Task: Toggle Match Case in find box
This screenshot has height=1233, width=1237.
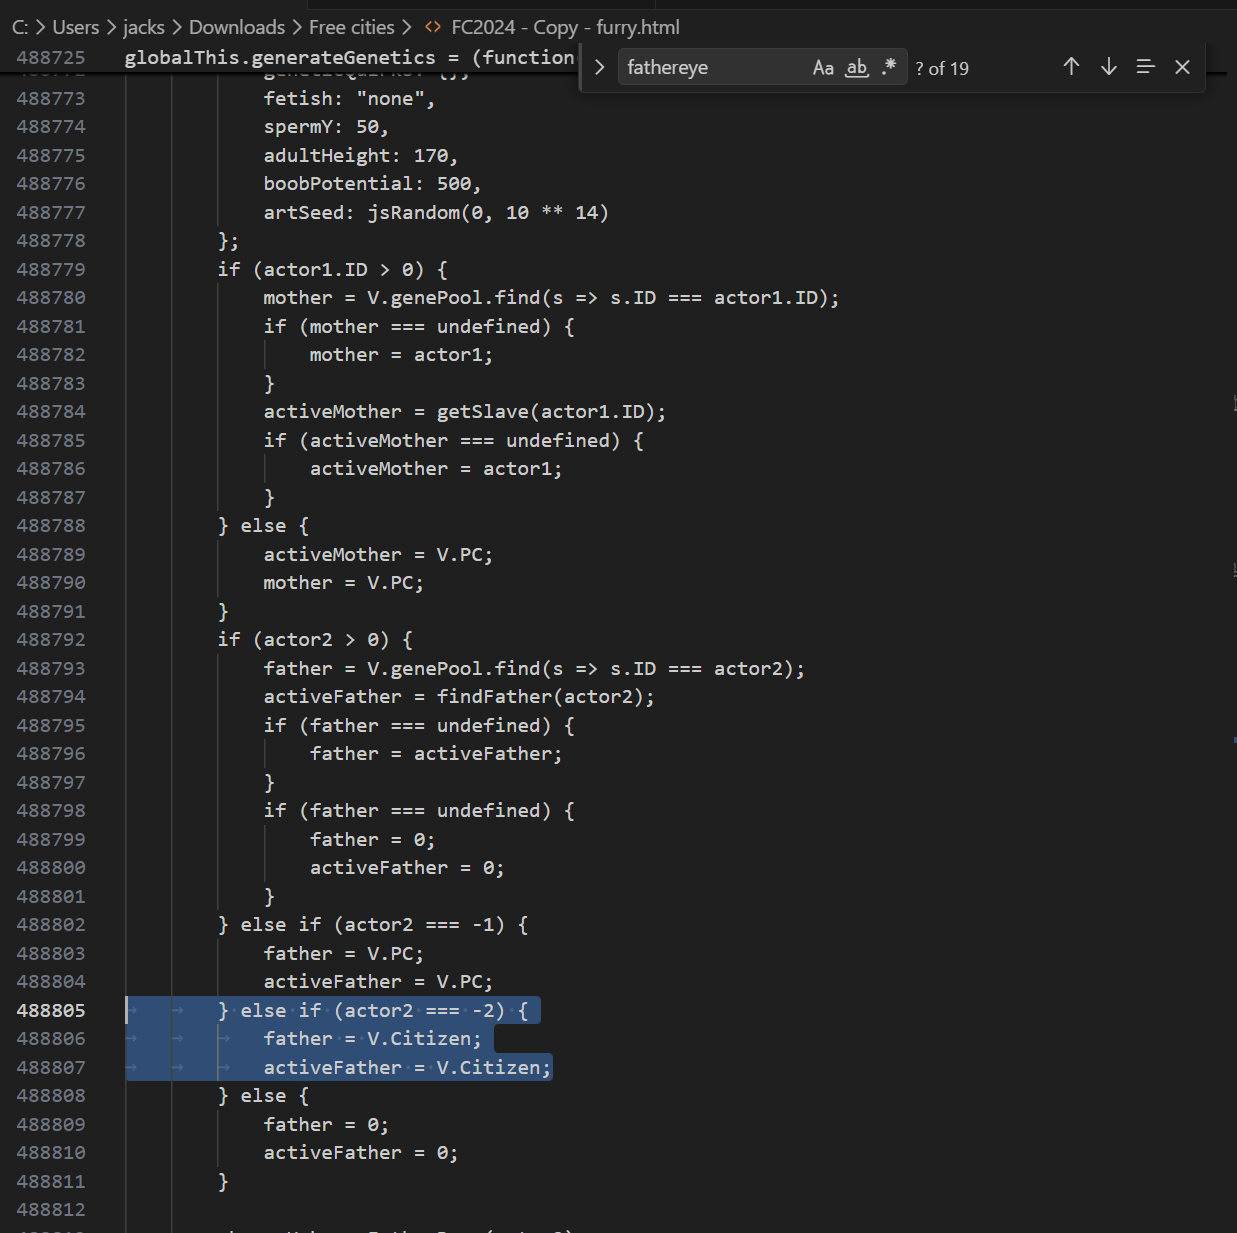Action: click(823, 68)
